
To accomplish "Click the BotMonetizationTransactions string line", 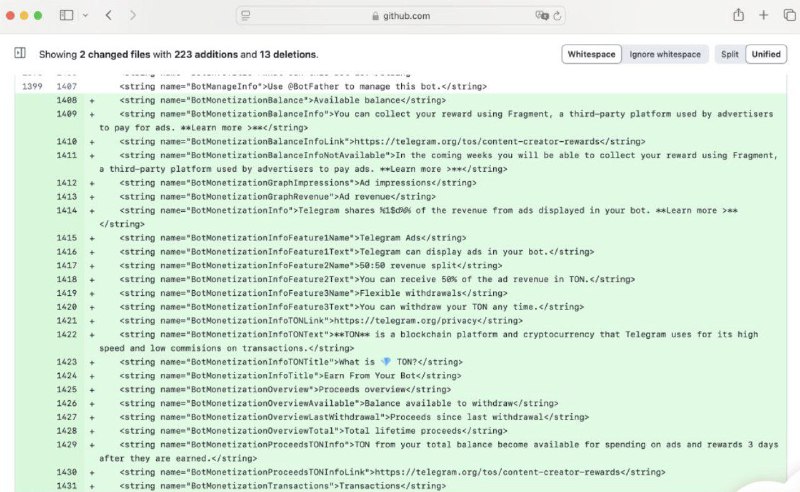I will [x=283, y=486].
